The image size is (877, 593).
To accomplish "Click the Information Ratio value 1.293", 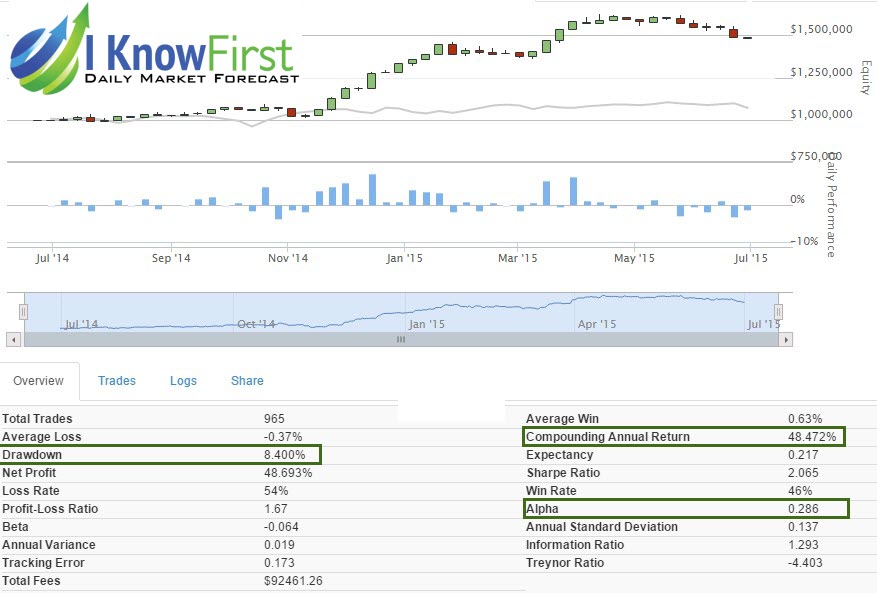I will click(803, 545).
